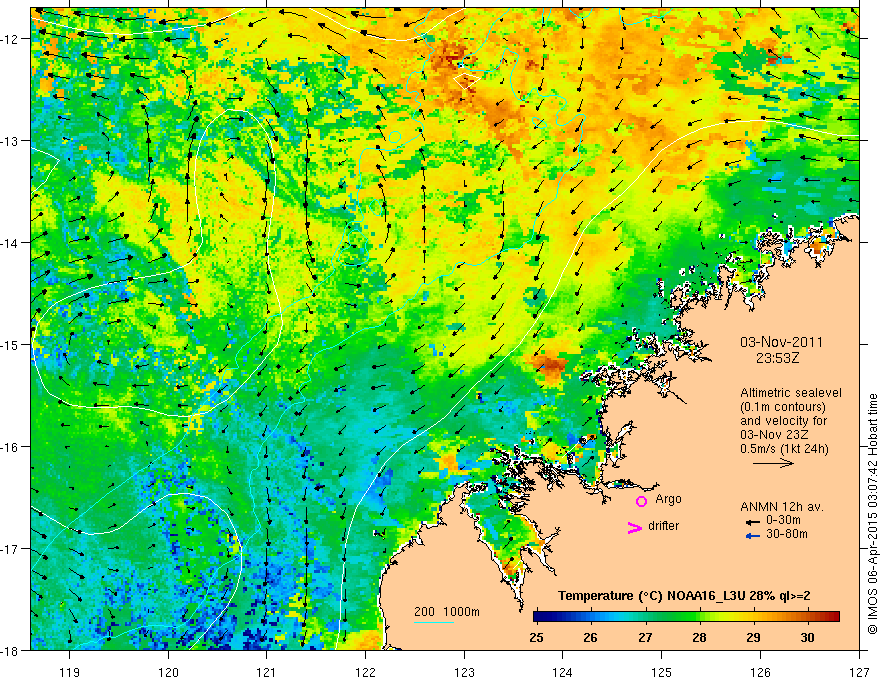The image size is (880, 680).
Task: Click the latitude axis label -17
Action: 11,548
